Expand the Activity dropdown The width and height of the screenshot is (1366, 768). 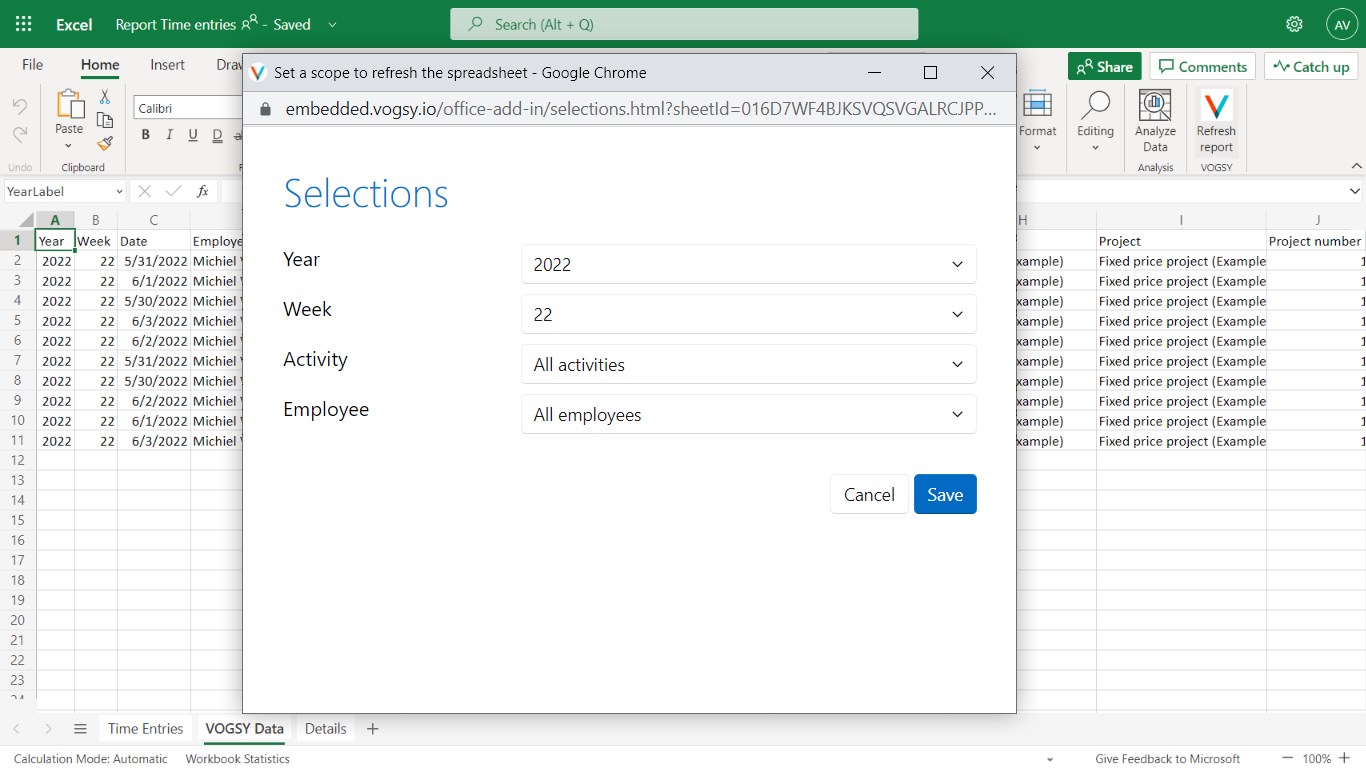click(748, 364)
